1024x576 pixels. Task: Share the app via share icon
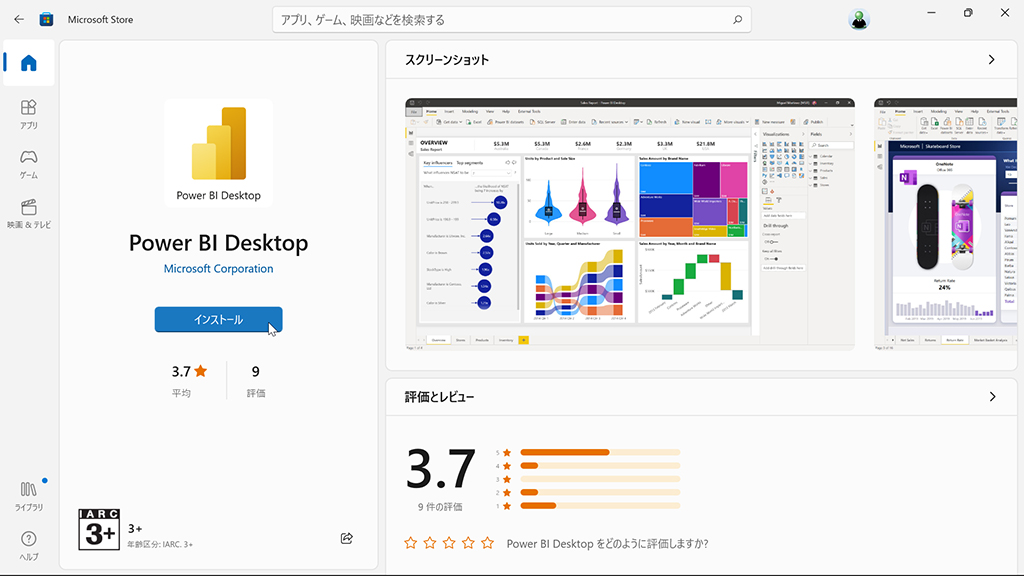point(347,538)
